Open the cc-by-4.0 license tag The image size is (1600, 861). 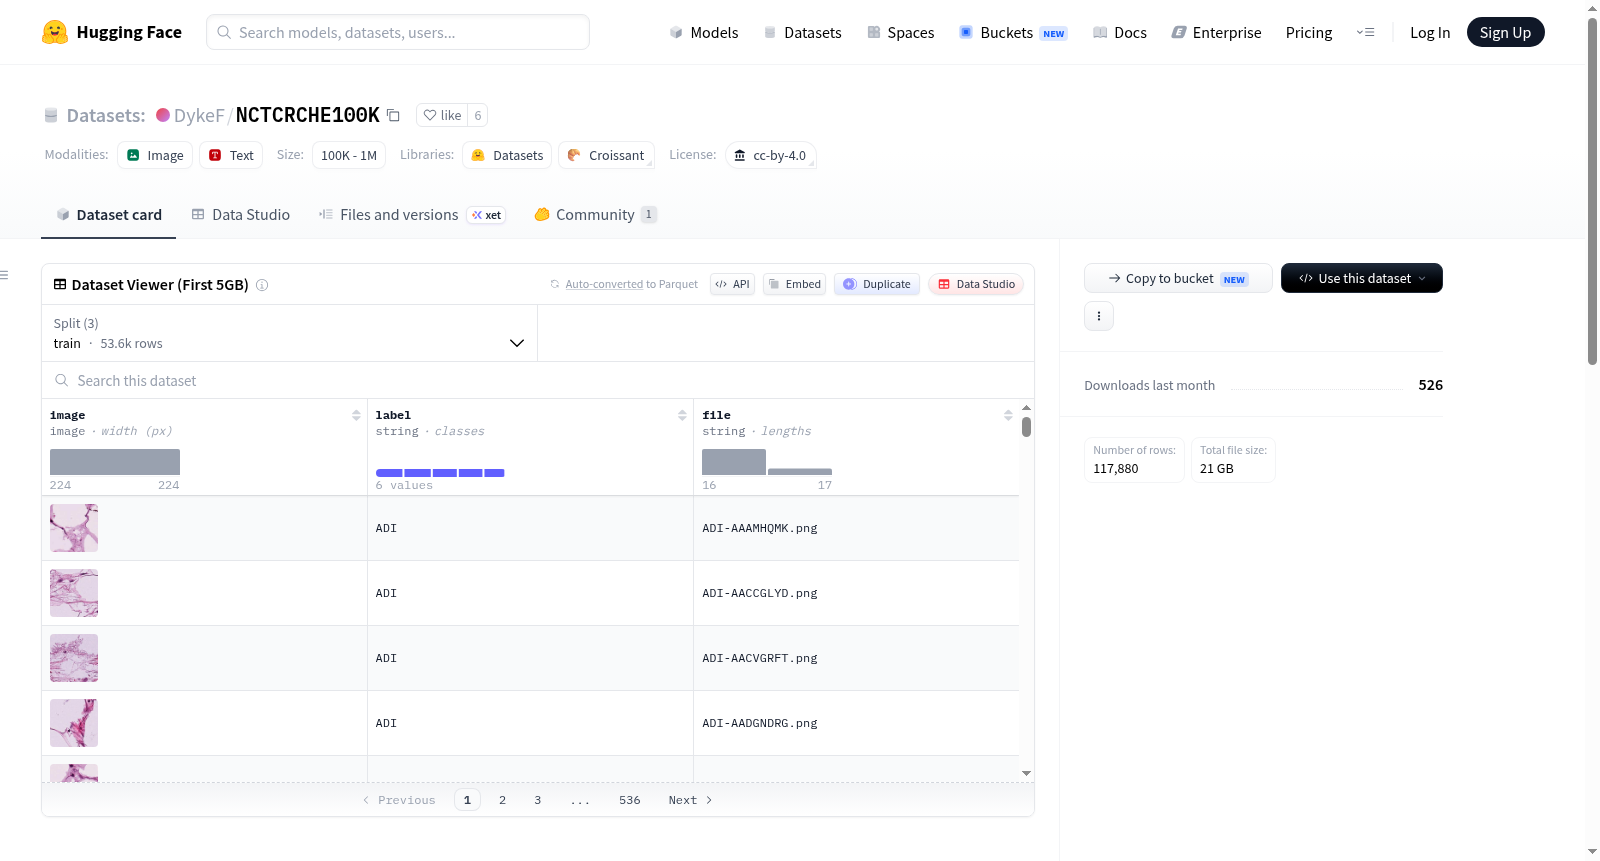pyautogui.click(x=771, y=155)
